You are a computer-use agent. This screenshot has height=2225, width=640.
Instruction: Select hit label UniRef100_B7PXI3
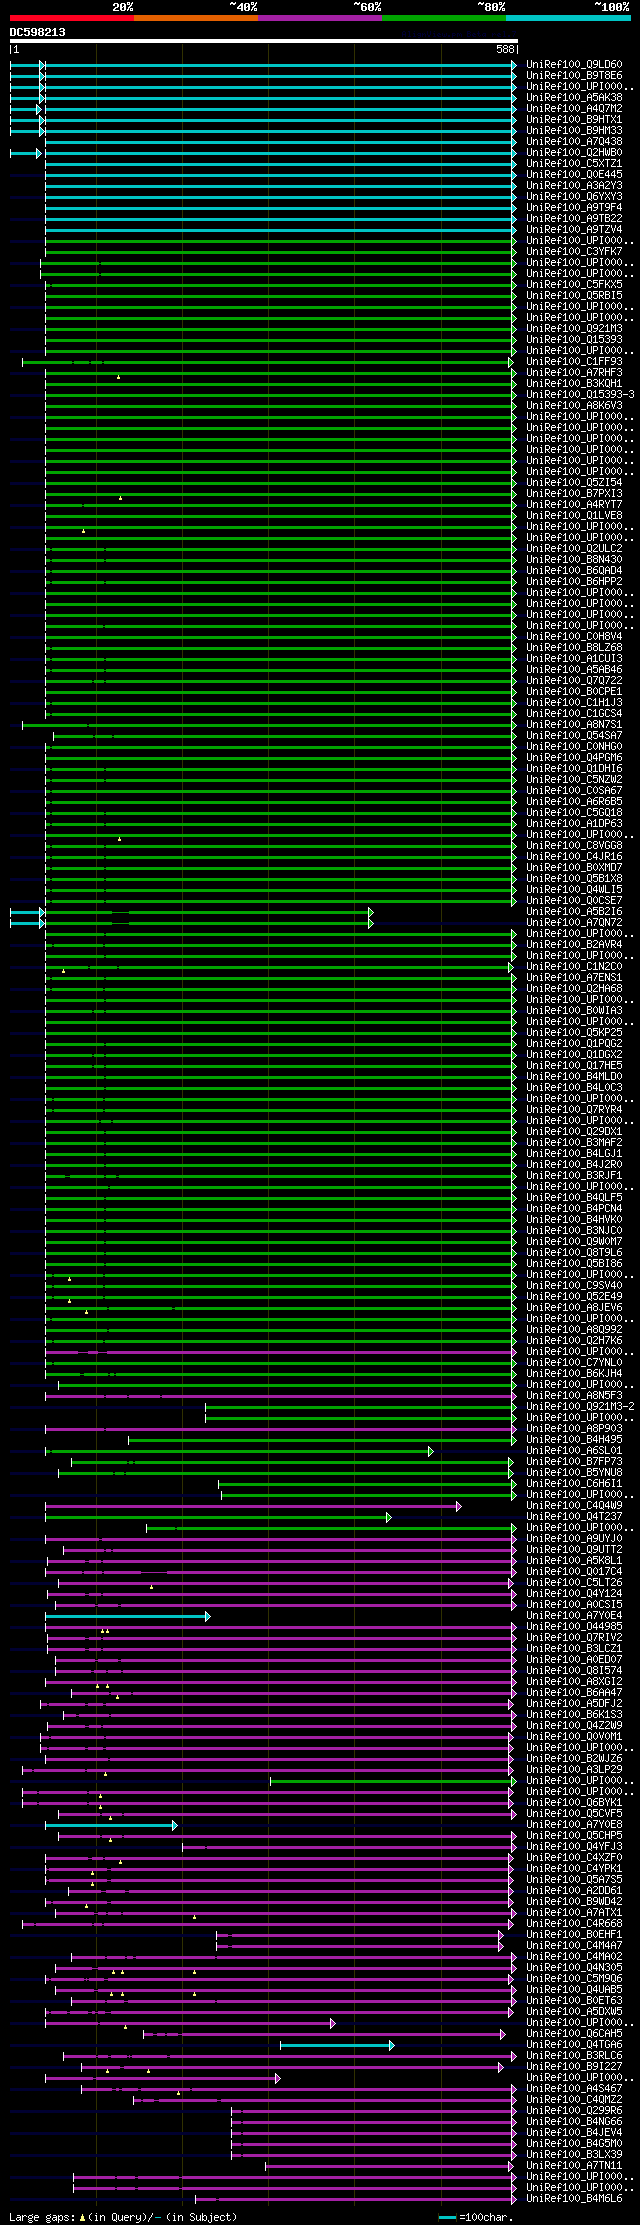pyautogui.click(x=574, y=494)
